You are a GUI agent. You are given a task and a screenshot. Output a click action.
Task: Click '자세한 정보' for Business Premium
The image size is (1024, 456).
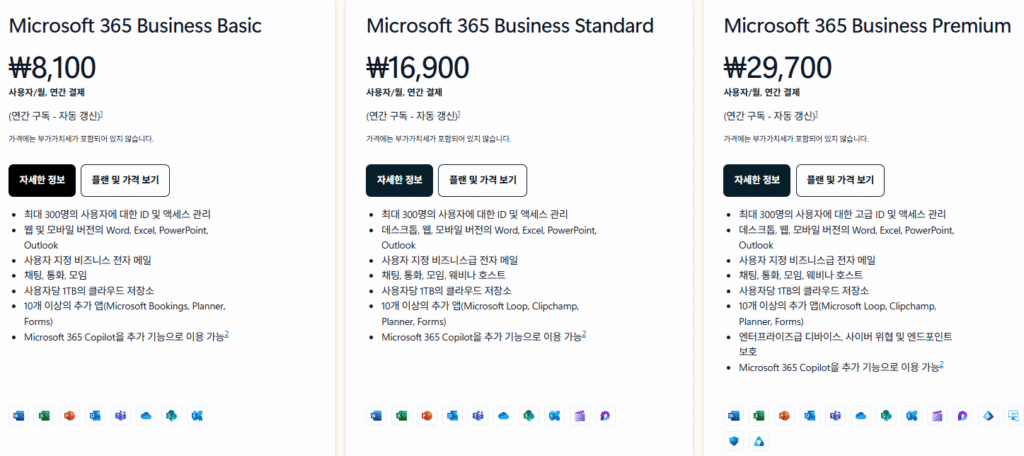pyautogui.click(x=756, y=180)
